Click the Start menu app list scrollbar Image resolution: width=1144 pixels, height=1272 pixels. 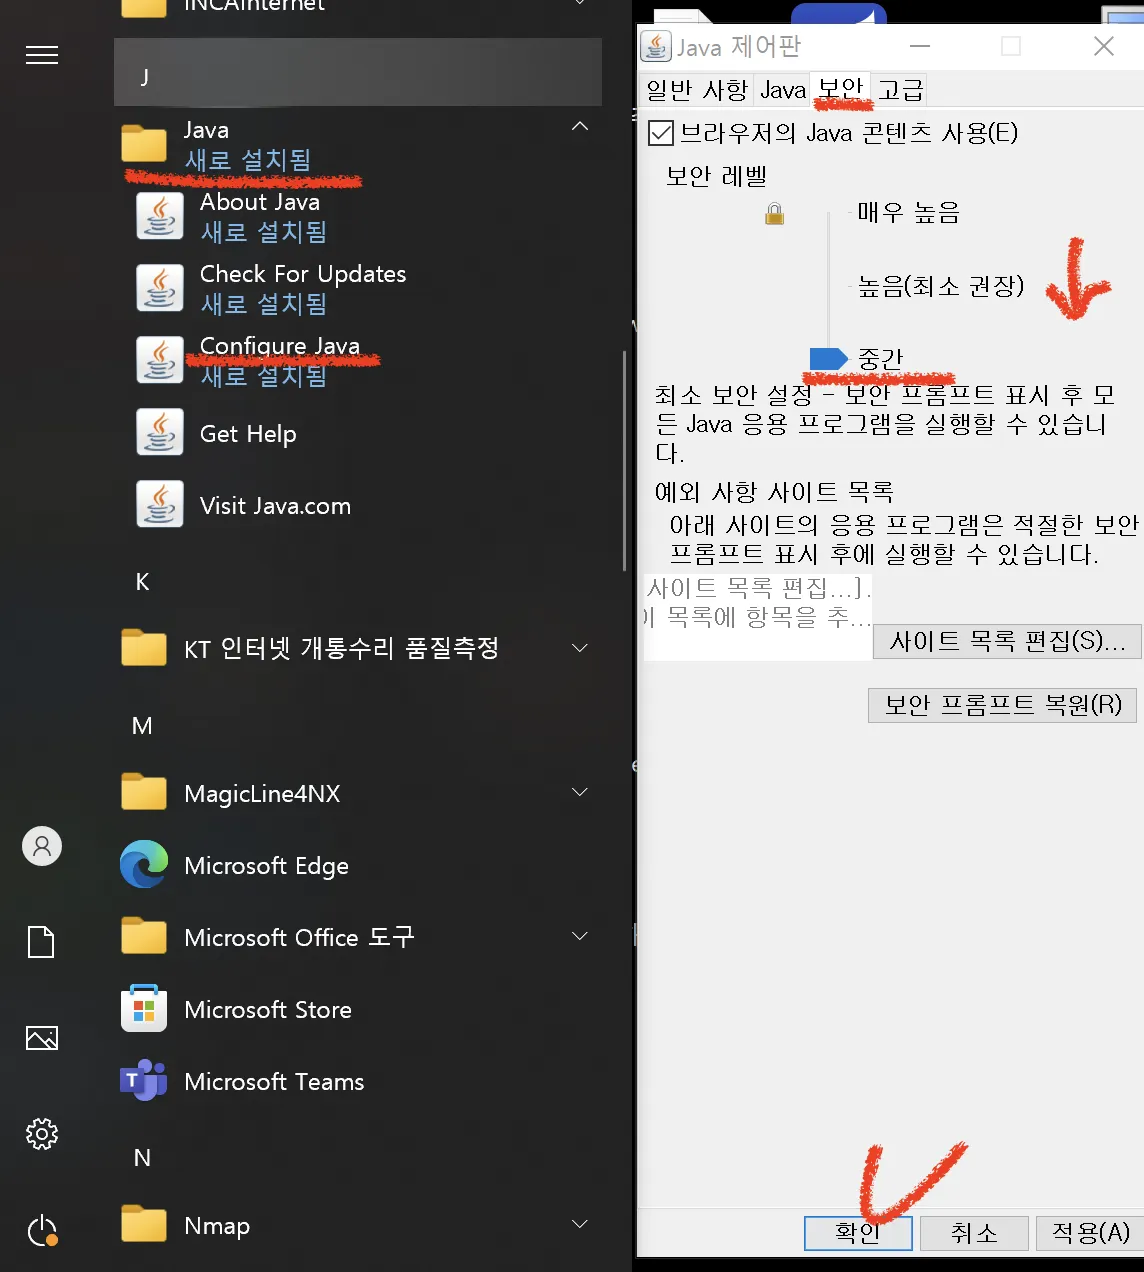[x=624, y=460]
